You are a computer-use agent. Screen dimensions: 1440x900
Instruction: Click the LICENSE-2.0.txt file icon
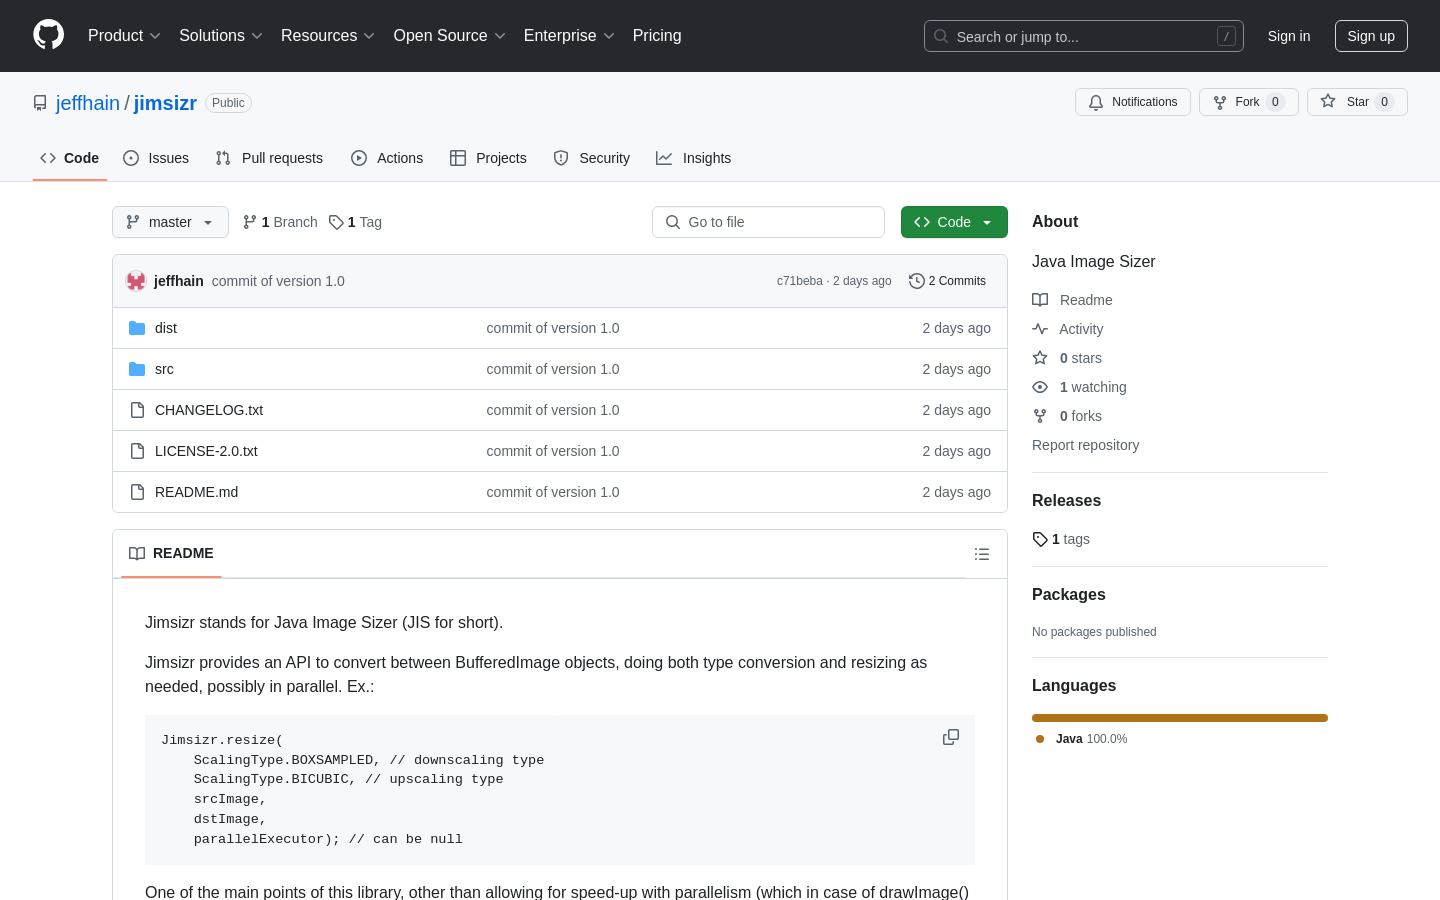[137, 451]
